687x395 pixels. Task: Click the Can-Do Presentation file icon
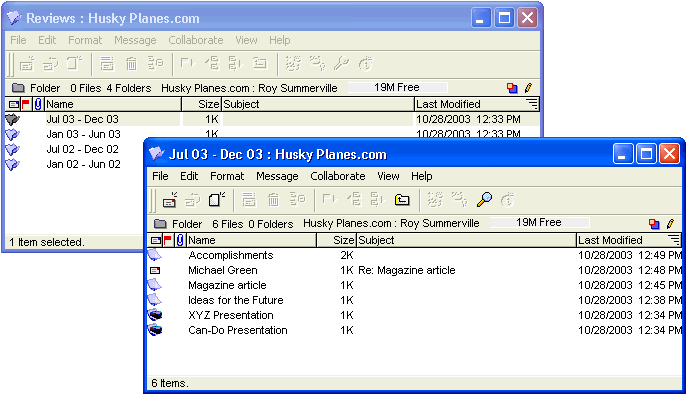coord(155,330)
